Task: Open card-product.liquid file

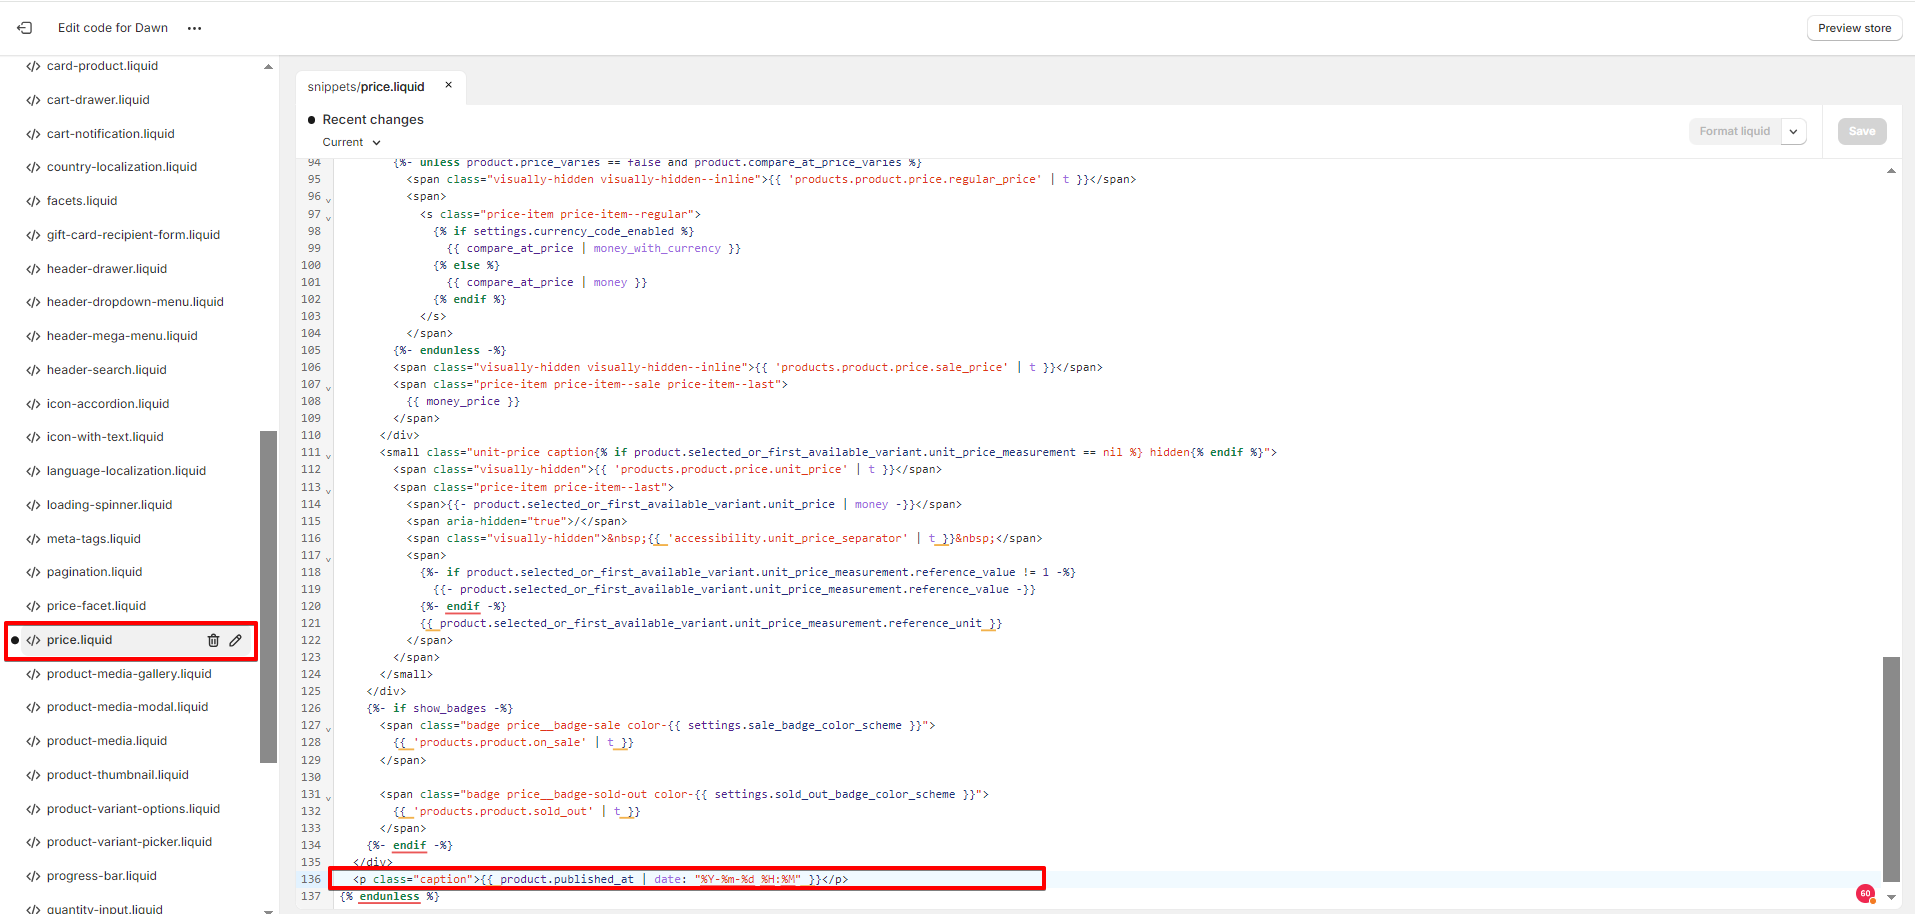Action: point(102,66)
